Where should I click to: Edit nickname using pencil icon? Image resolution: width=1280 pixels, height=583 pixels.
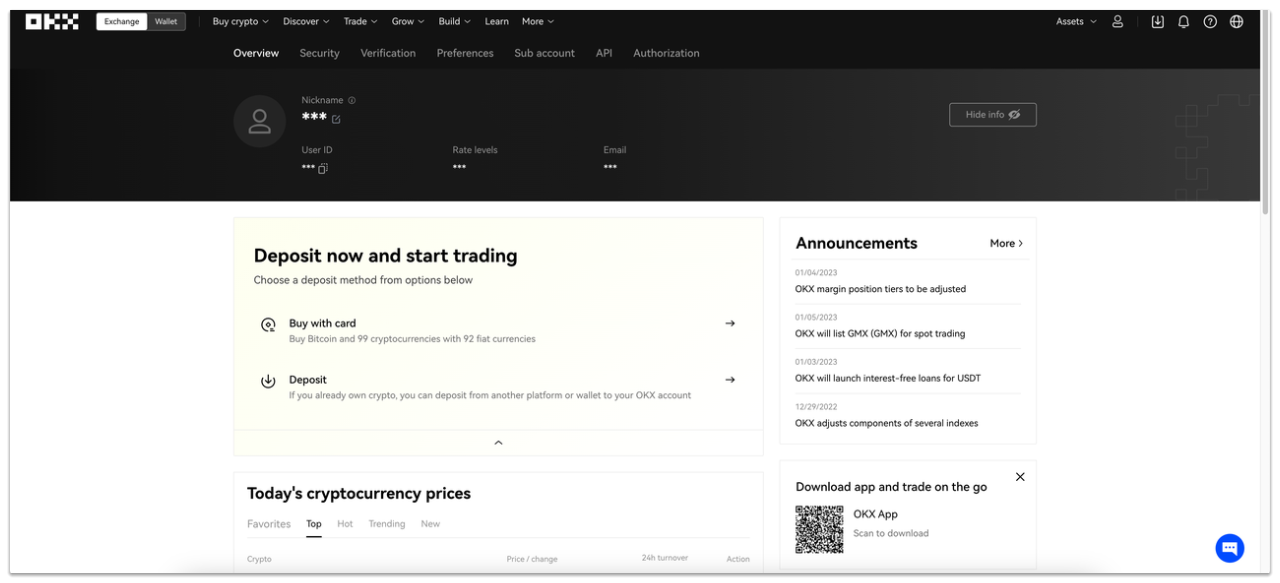(x=336, y=119)
